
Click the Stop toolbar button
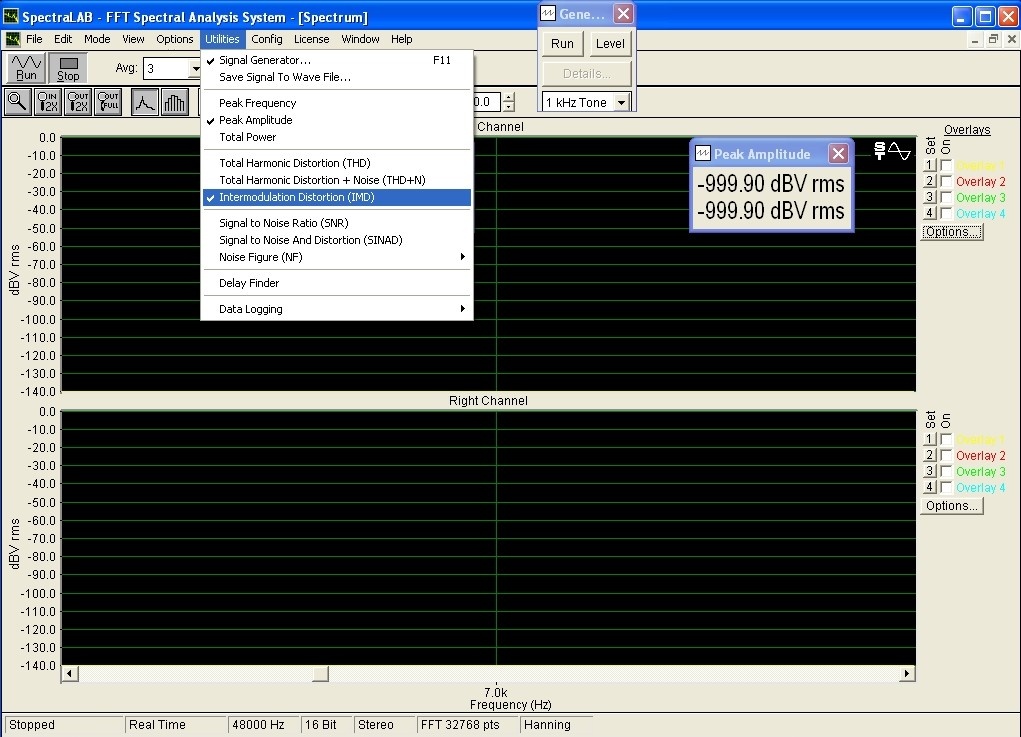(68, 68)
